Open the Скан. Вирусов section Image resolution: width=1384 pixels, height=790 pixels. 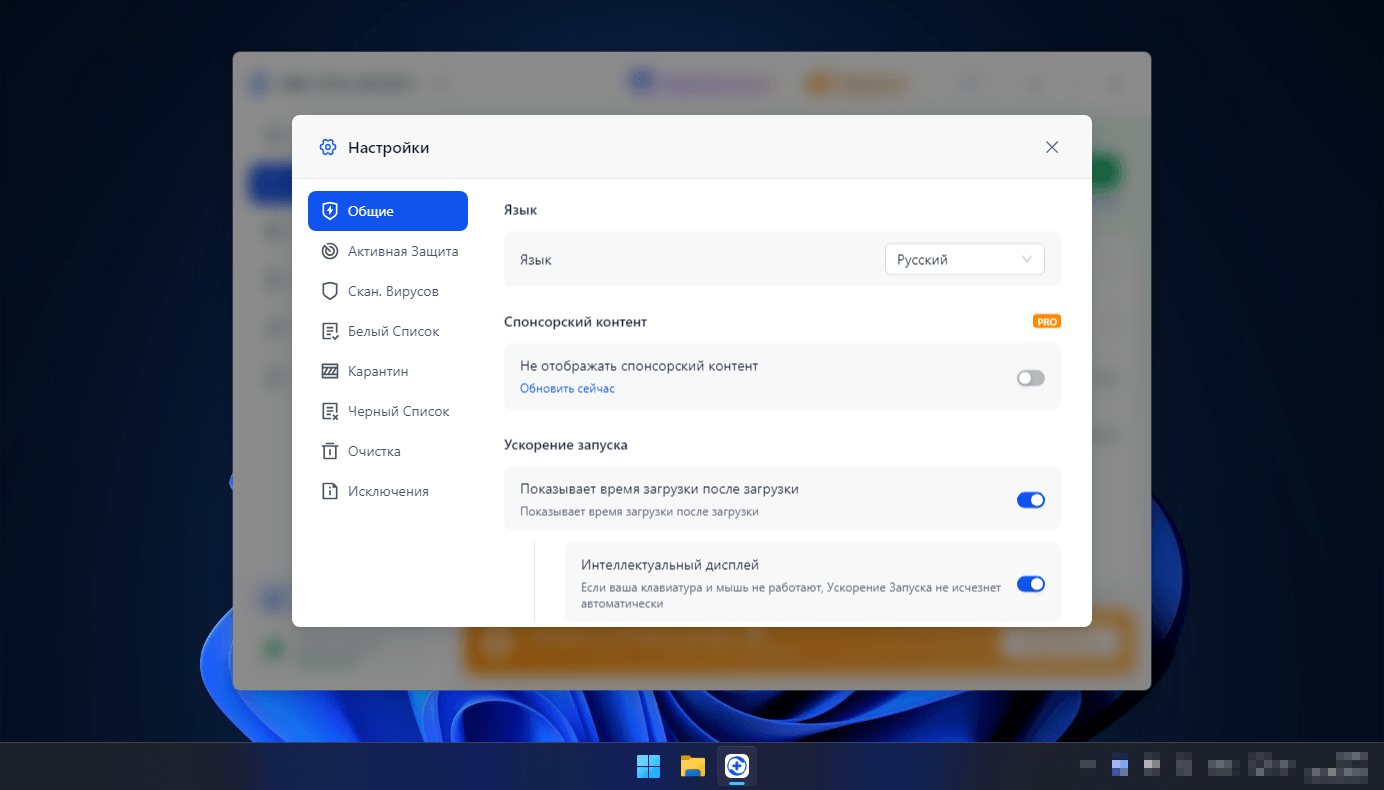coord(388,291)
